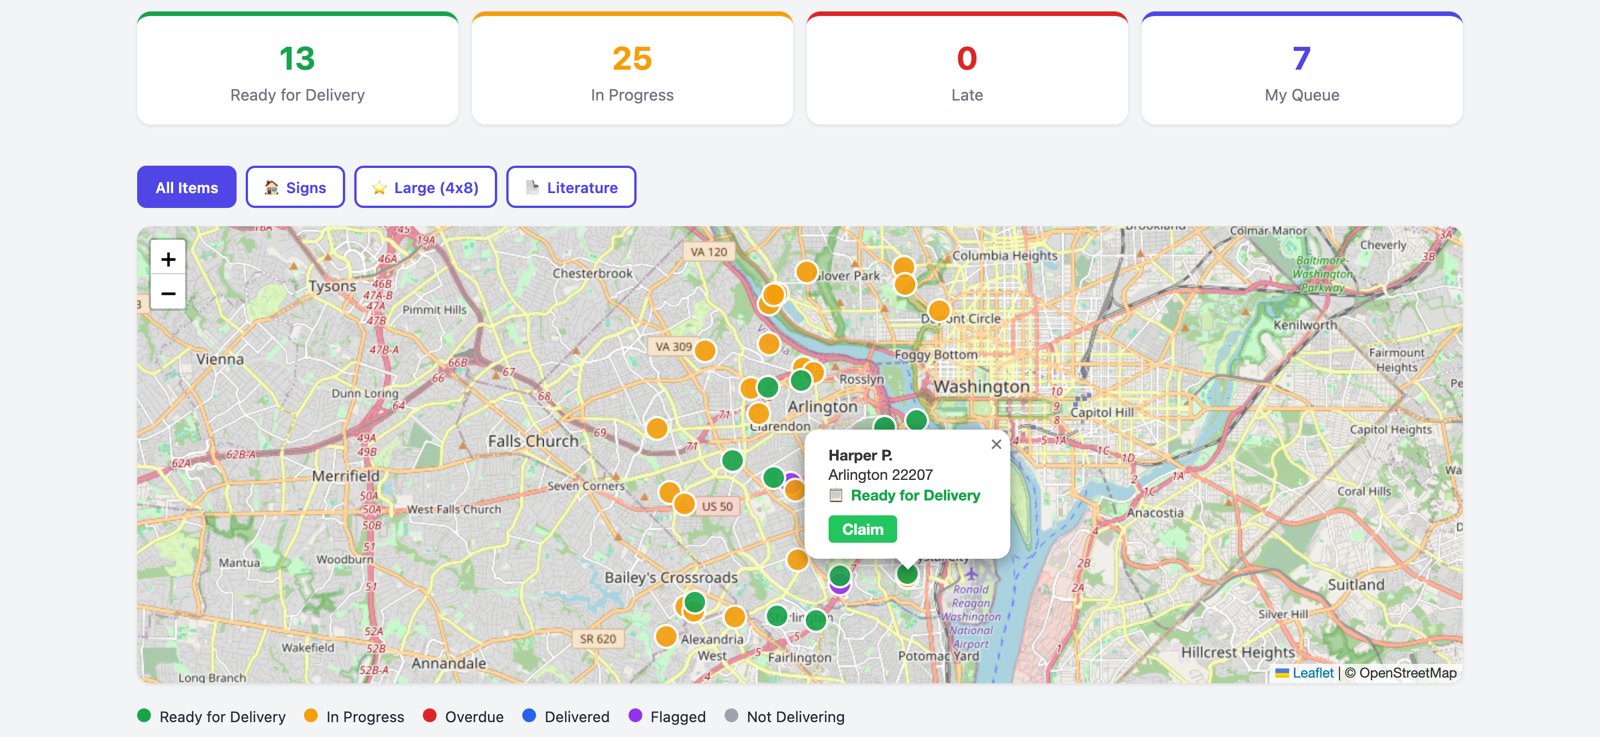Select green marker nearest the Rosslyn label
1600x737 pixels.
click(801, 381)
